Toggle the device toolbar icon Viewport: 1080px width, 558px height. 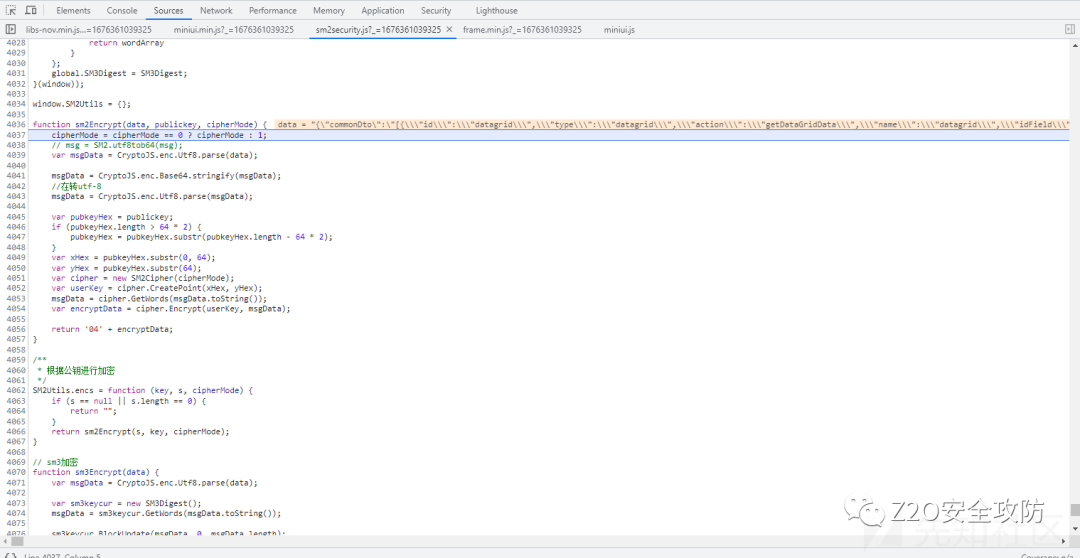[31, 10]
